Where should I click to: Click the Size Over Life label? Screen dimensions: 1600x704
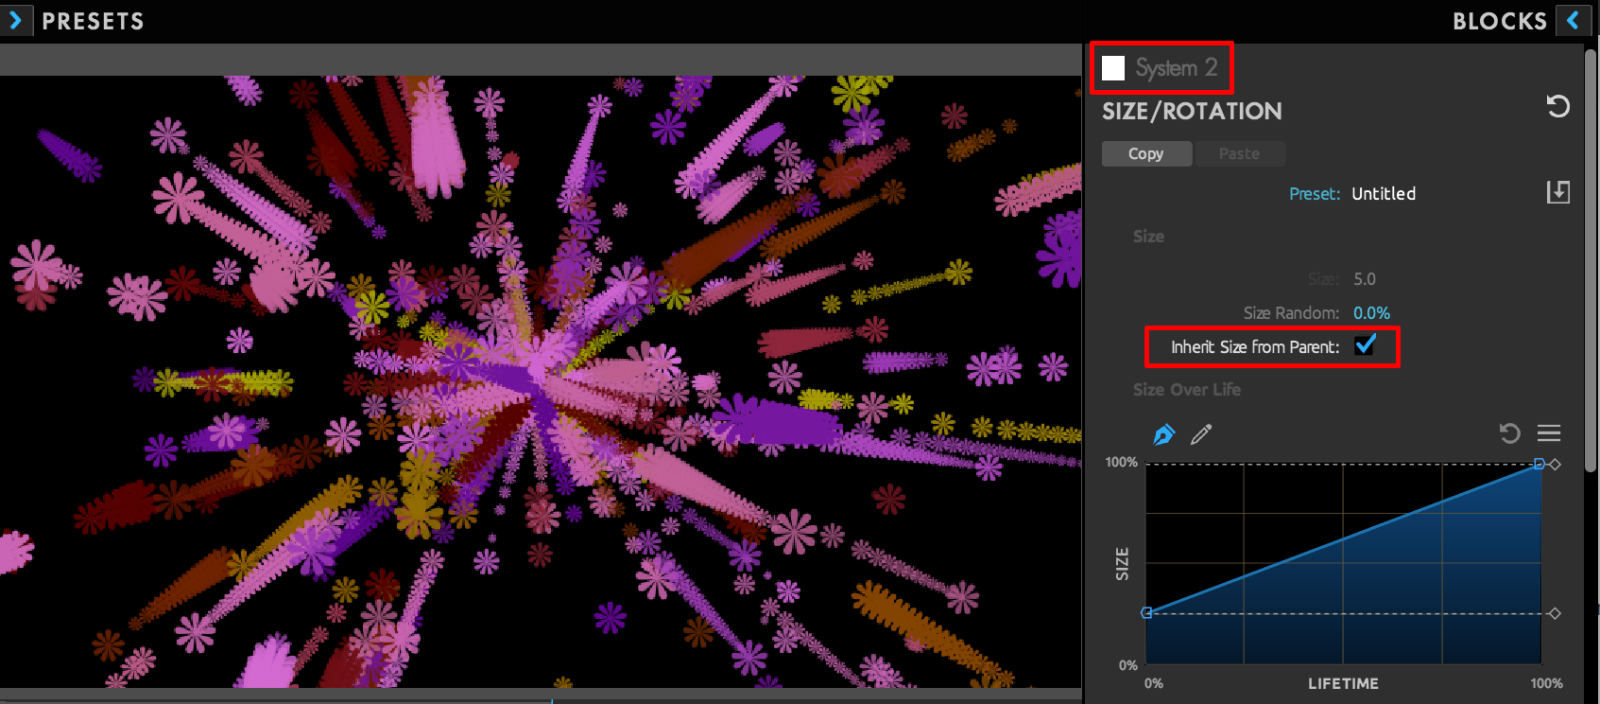[1187, 390]
